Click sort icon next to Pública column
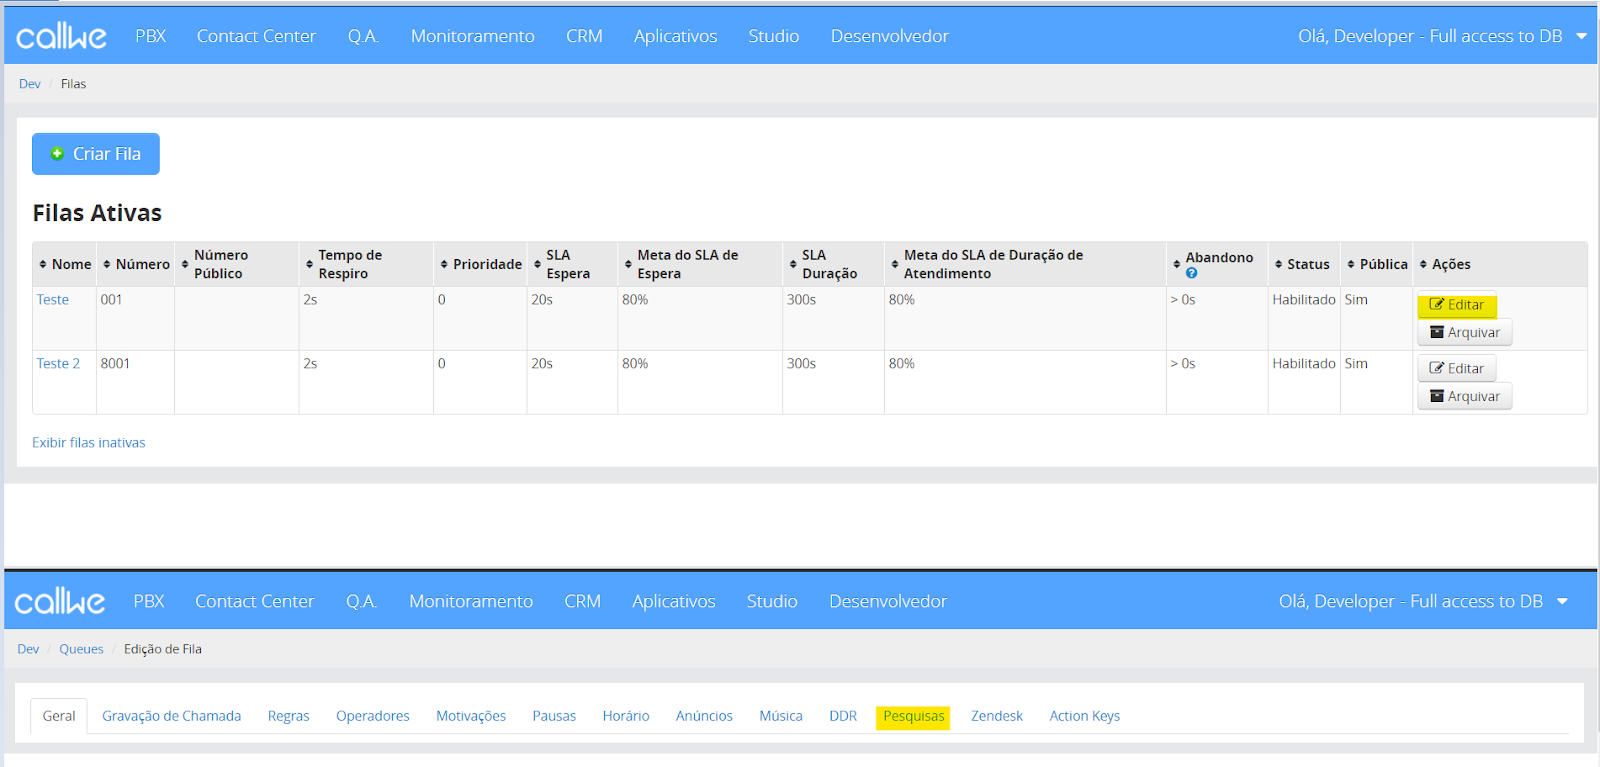This screenshot has height=767, width=1600. tap(1351, 264)
